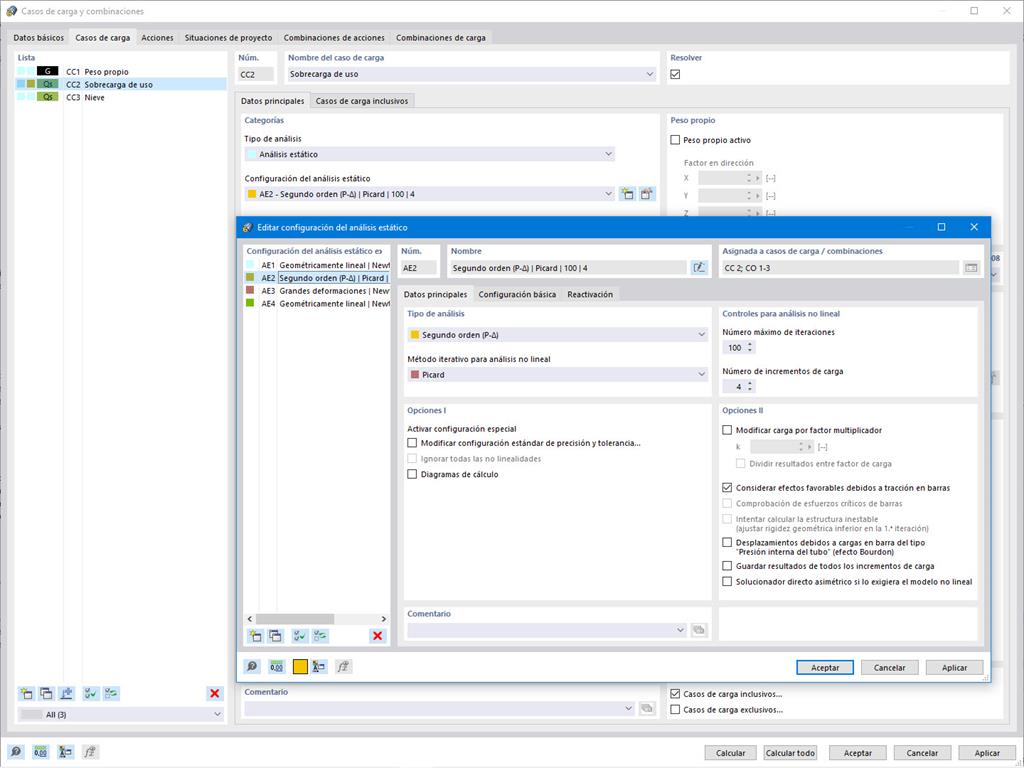Enable Casos de carga exclusivos checkbox

pos(675,710)
